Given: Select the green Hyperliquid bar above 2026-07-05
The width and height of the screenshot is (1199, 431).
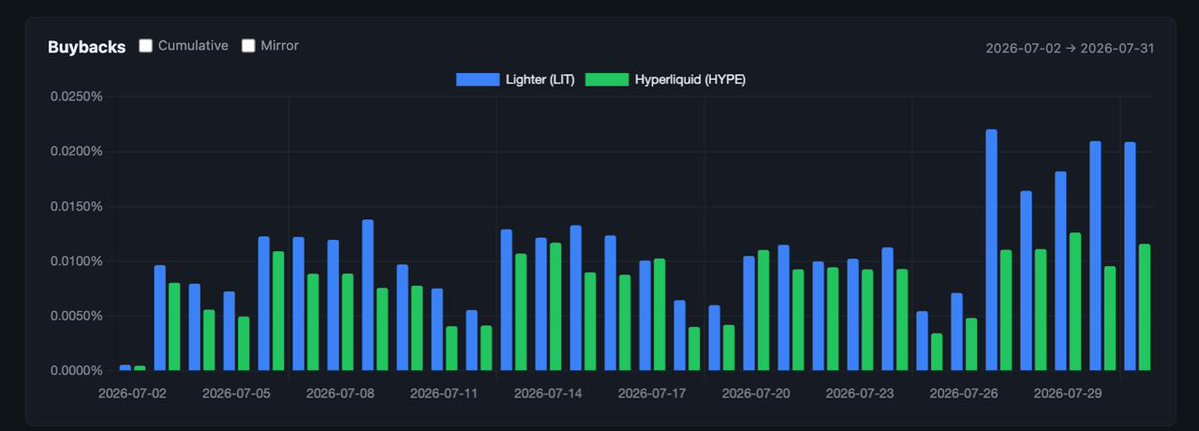Looking at the screenshot, I should tap(243, 344).
